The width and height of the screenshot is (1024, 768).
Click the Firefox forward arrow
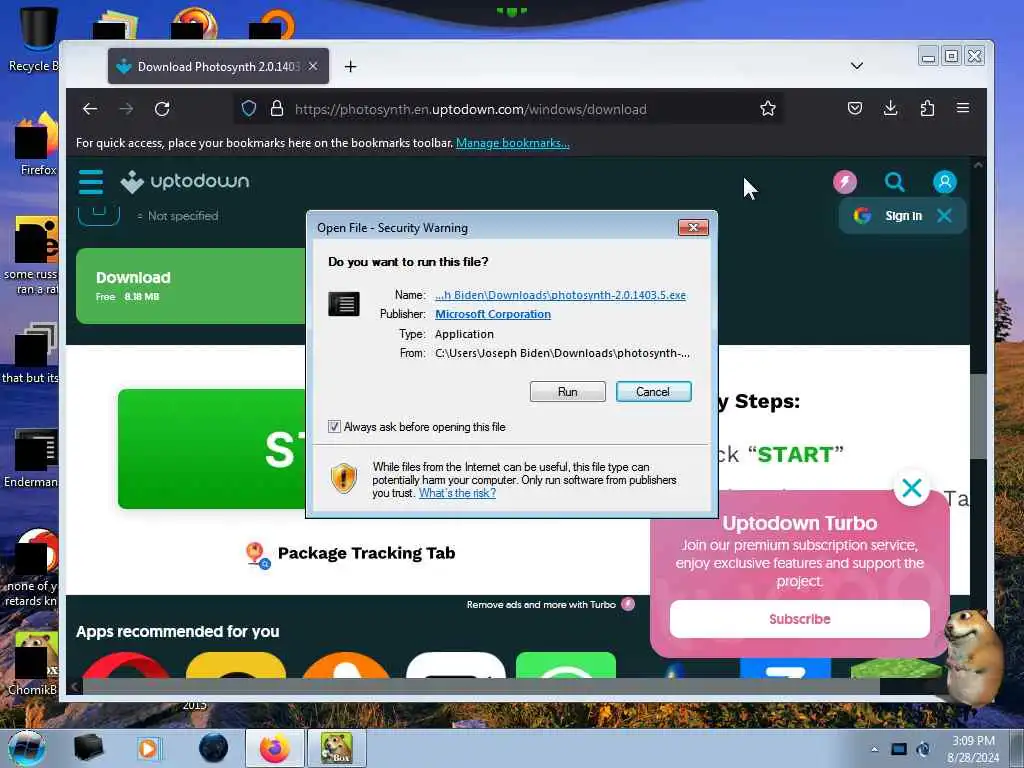[x=127, y=109]
